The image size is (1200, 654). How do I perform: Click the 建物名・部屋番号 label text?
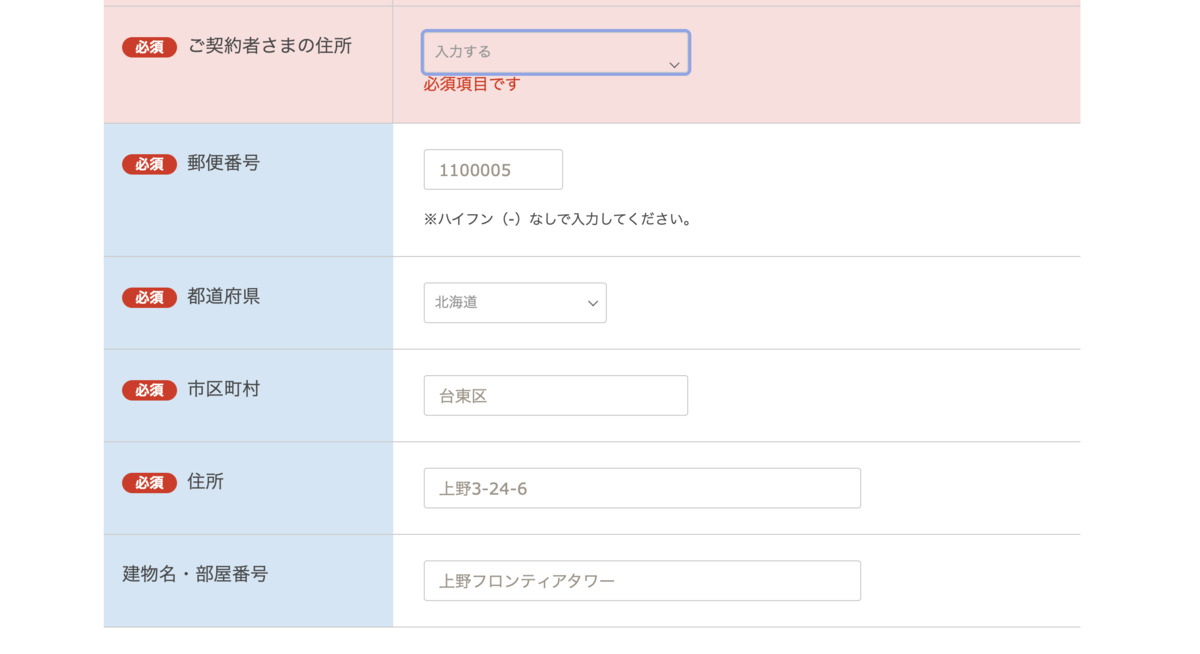196,574
